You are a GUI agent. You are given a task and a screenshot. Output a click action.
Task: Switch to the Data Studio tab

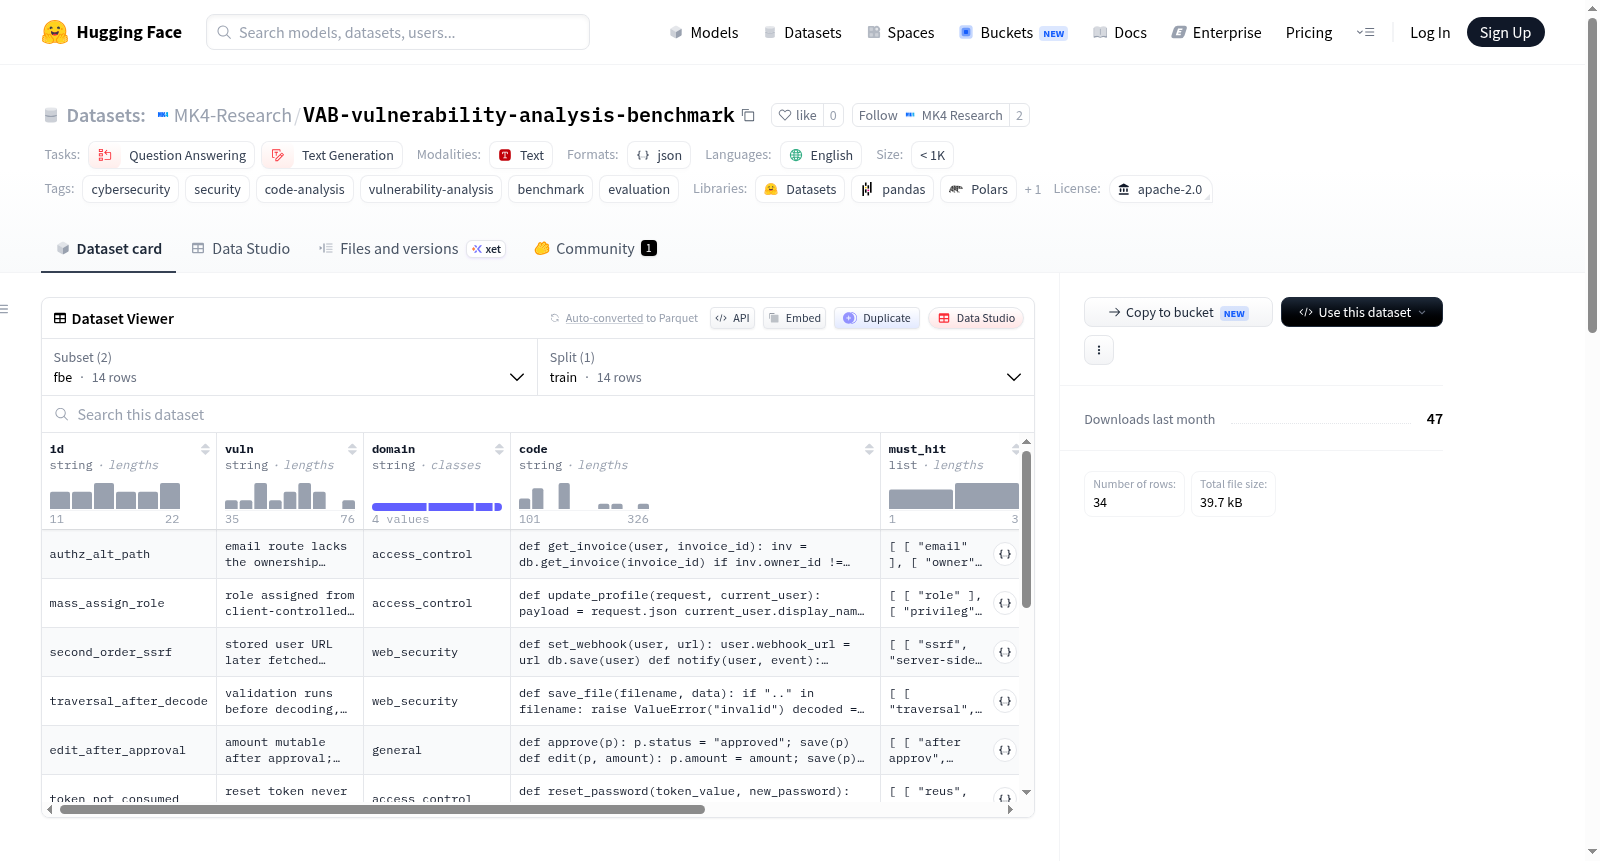pos(240,248)
